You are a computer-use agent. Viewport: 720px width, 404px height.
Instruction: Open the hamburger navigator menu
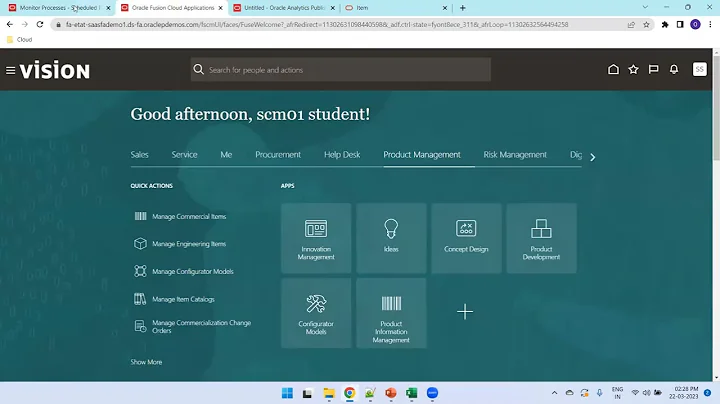[10, 70]
